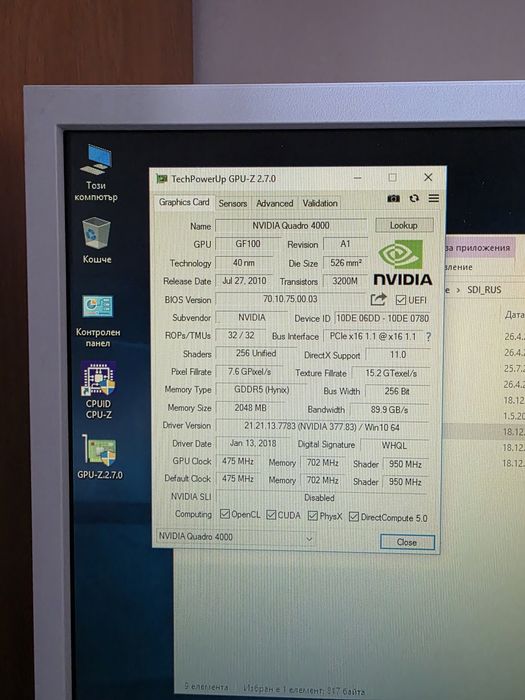The height and width of the screenshot is (700, 525).
Task: Click the BIOS Version field 70.10.75.00.03
Action: (290, 299)
